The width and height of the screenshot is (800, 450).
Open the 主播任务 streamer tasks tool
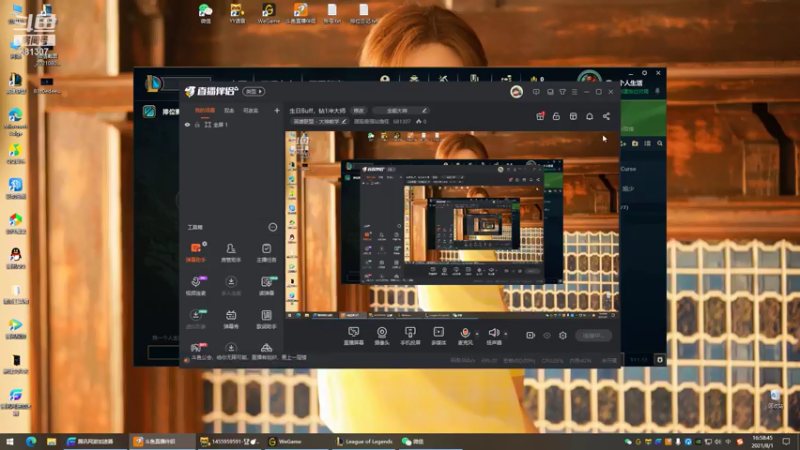tap(266, 253)
